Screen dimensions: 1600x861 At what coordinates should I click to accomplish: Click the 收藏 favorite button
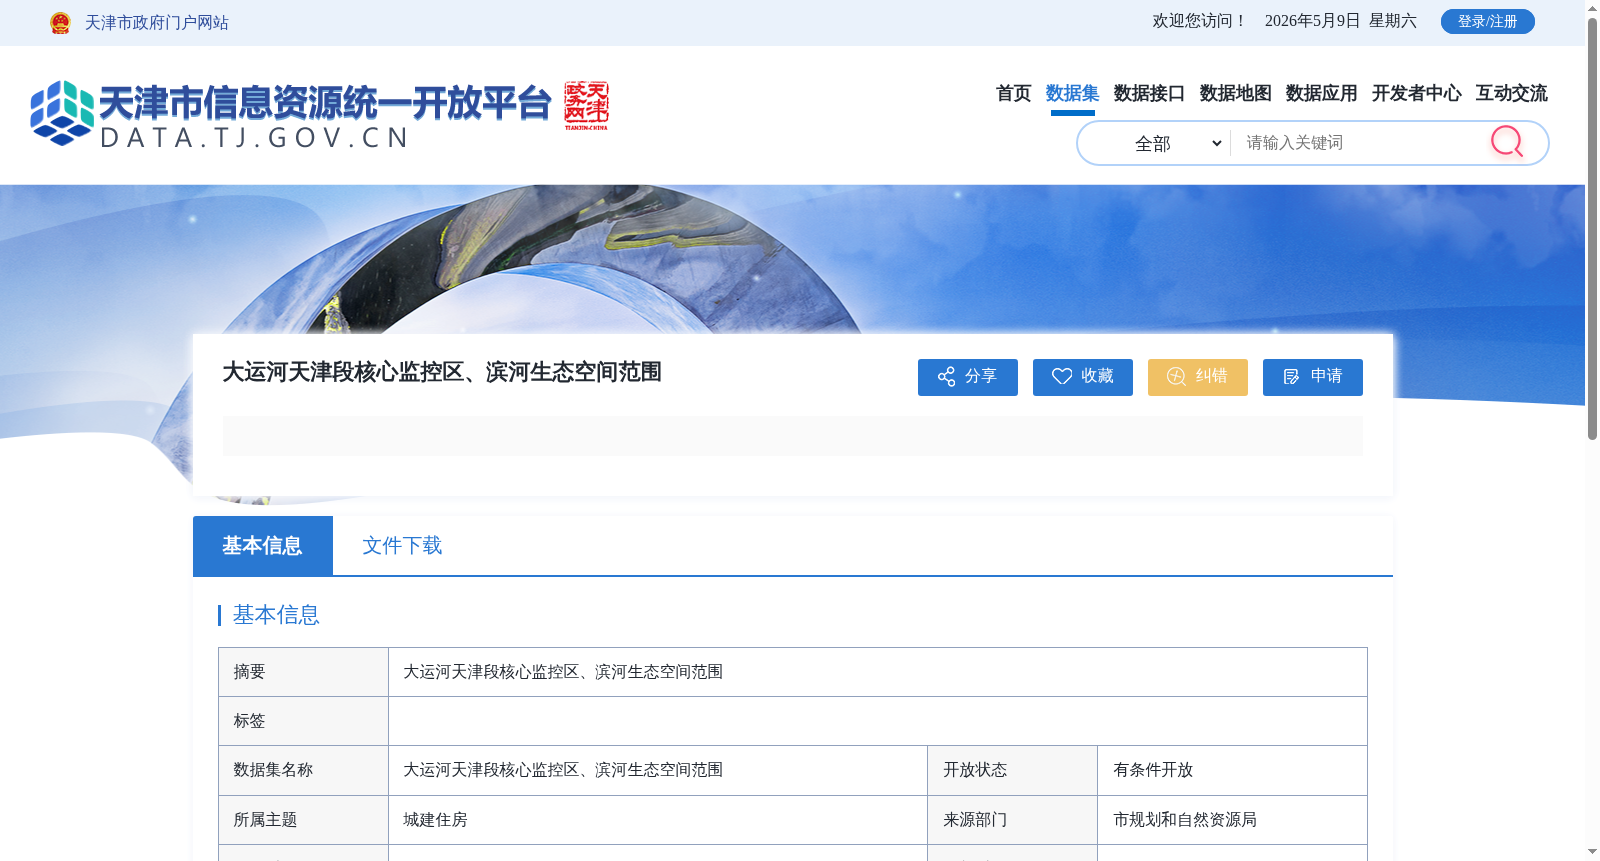1082,377
